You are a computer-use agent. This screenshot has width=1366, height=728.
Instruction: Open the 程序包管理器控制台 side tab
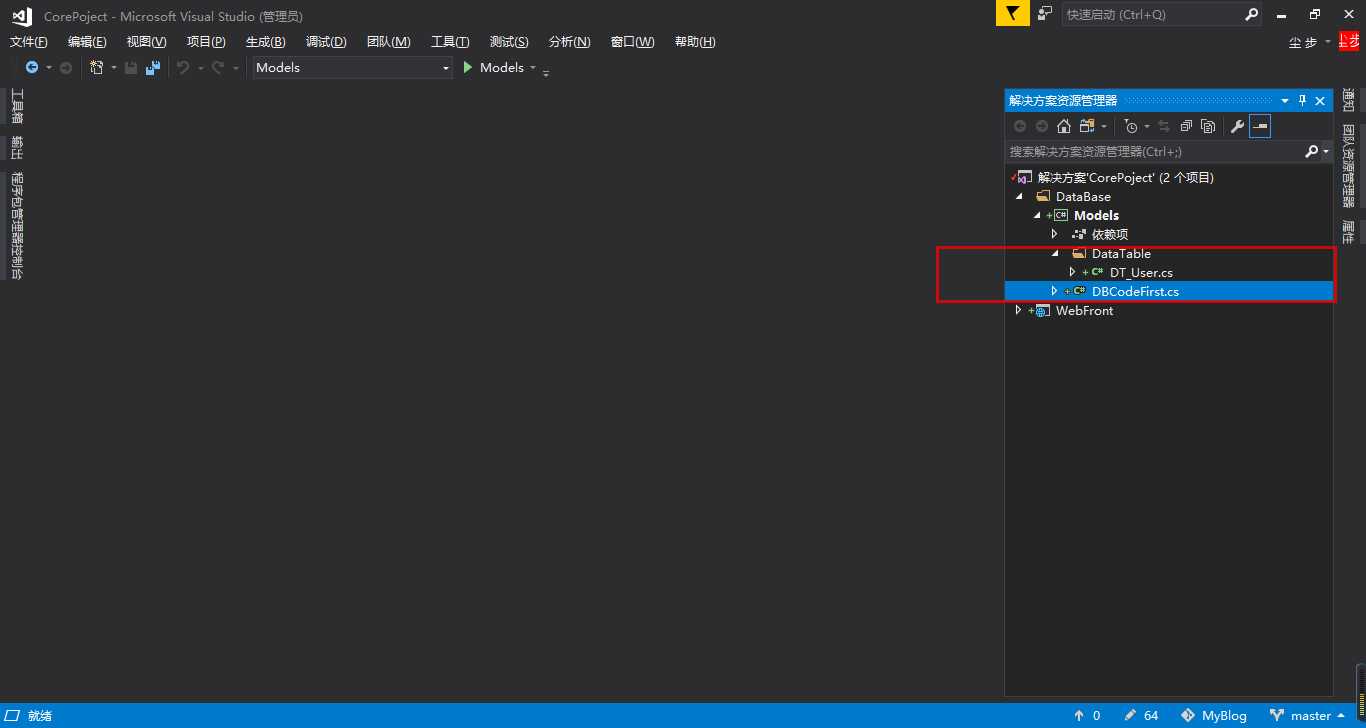coord(16,226)
